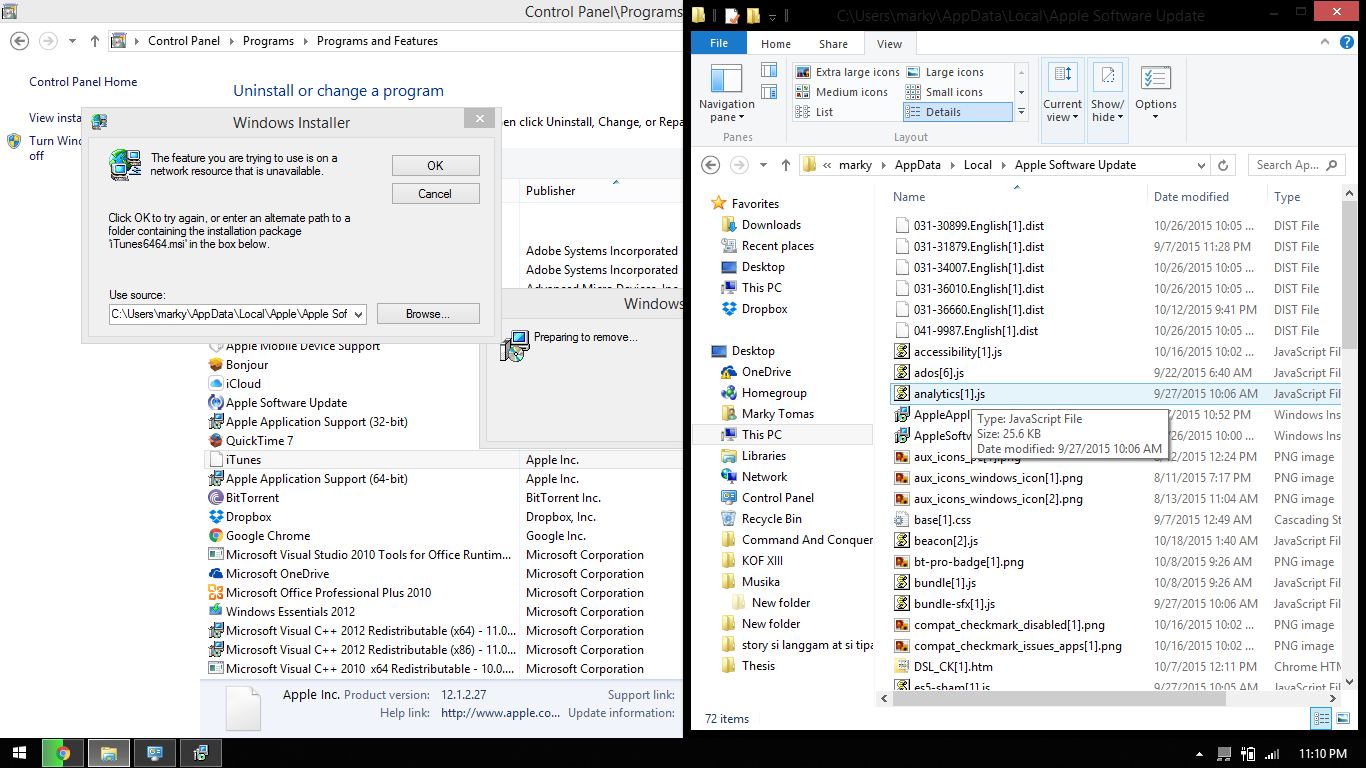Select Homegroup in the navigation pane

(774, 393)
